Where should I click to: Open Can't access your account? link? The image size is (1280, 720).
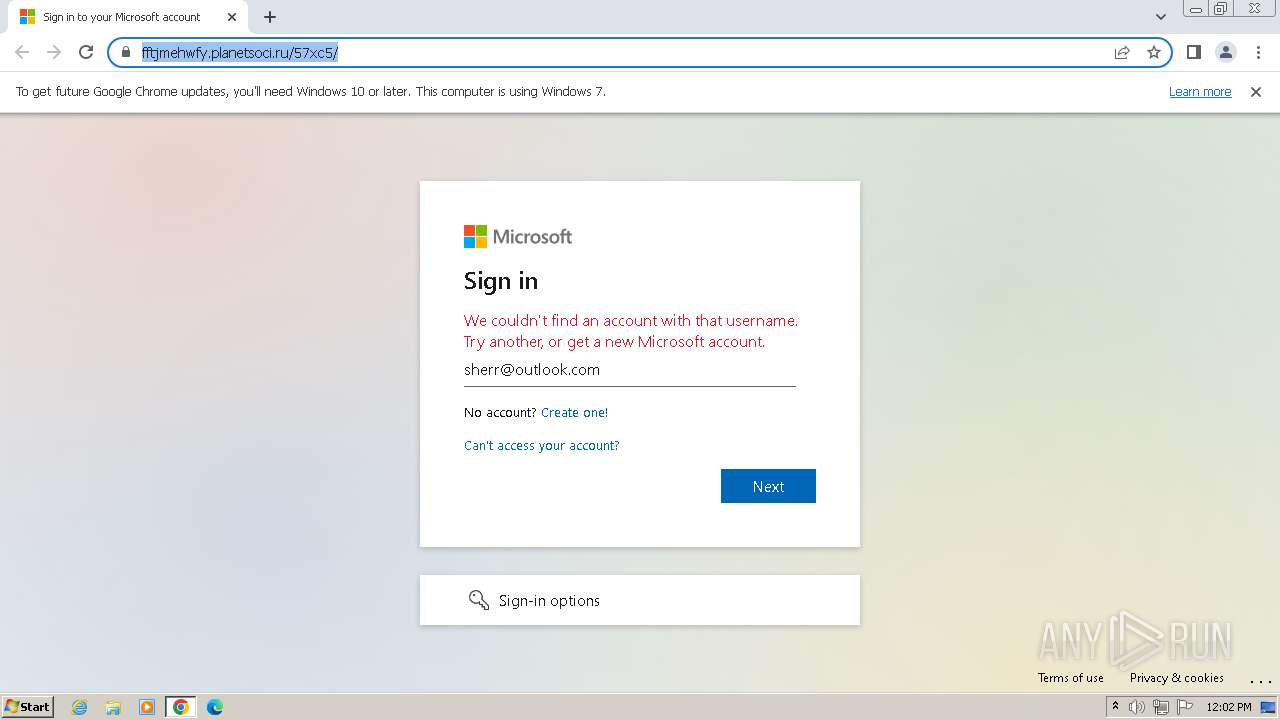tap(541, 445)
